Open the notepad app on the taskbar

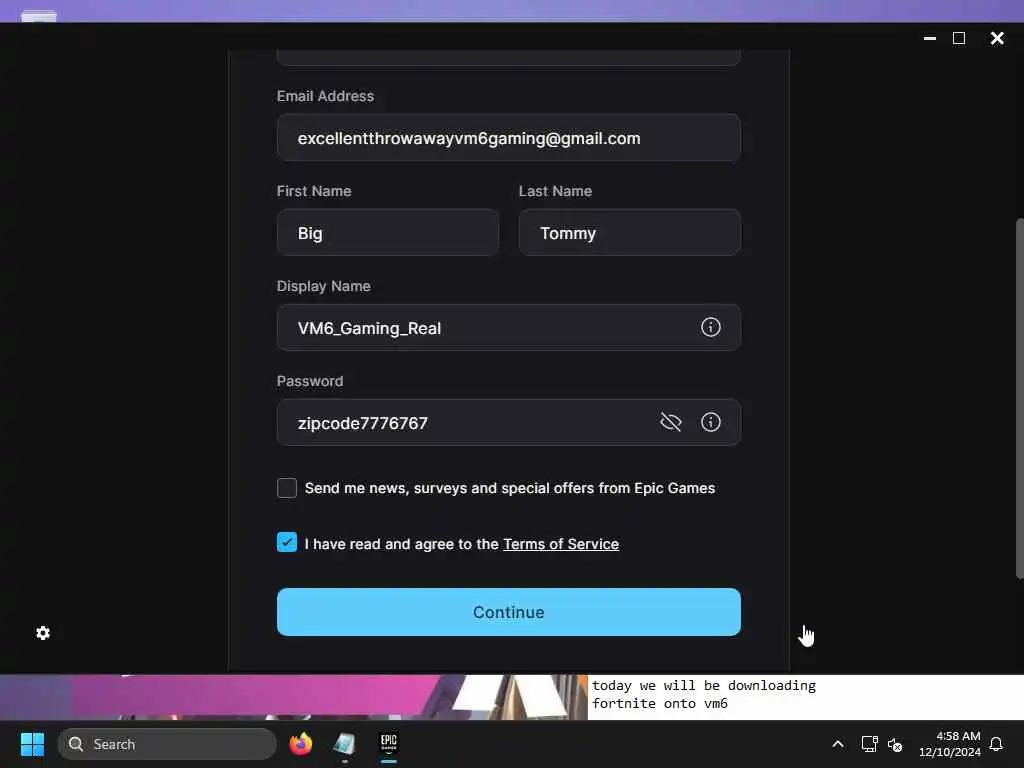(344, 744)
